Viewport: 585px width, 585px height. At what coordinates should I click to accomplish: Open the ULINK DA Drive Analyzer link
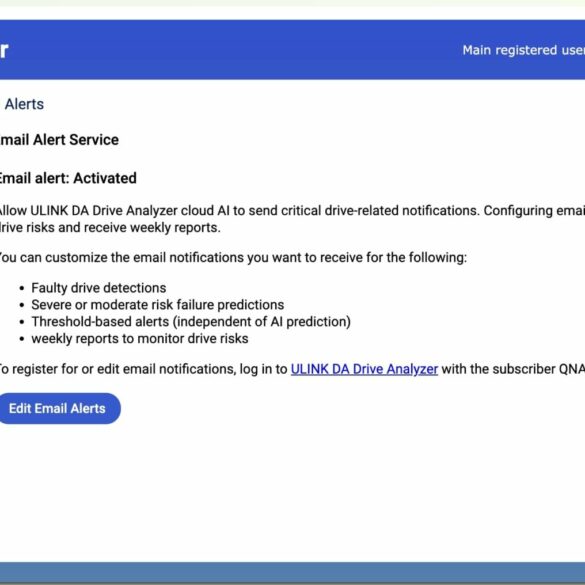coord(364,369)
